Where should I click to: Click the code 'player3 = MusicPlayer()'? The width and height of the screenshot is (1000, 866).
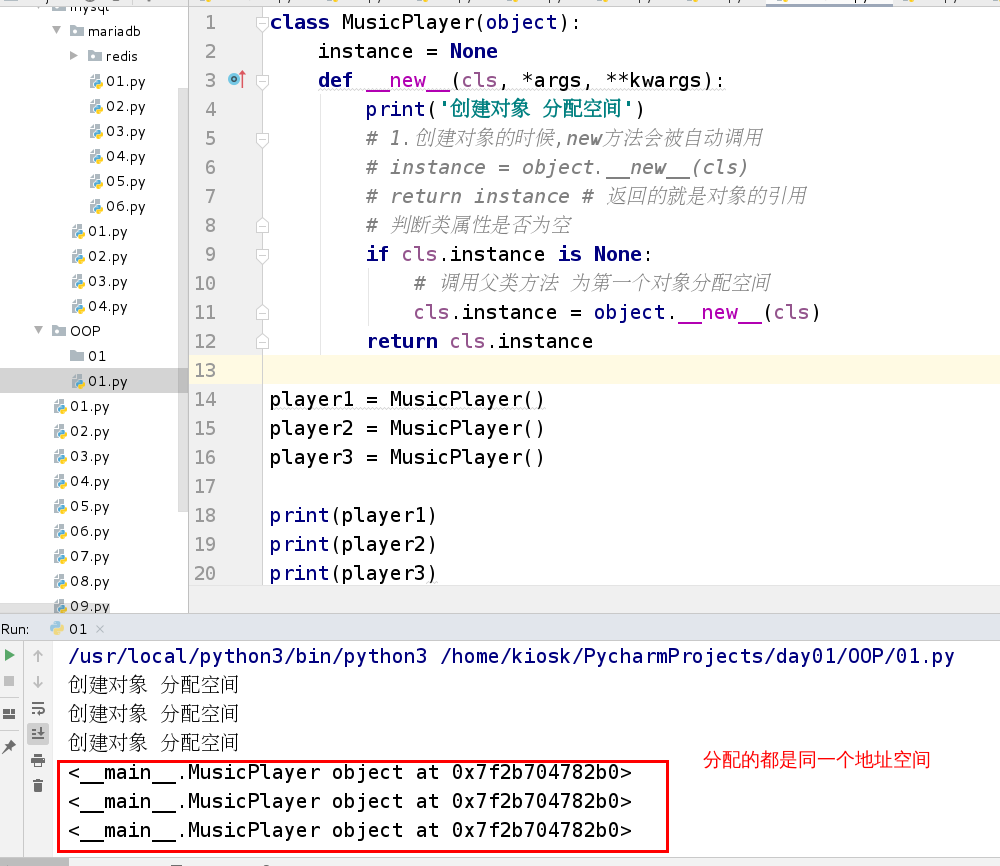pos(407,457)
